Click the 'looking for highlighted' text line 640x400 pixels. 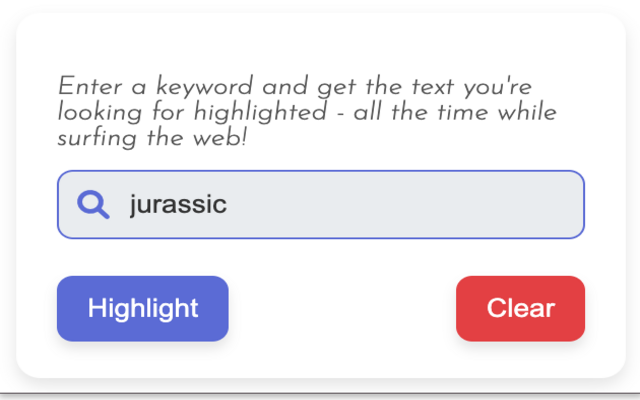coord(192,112)
